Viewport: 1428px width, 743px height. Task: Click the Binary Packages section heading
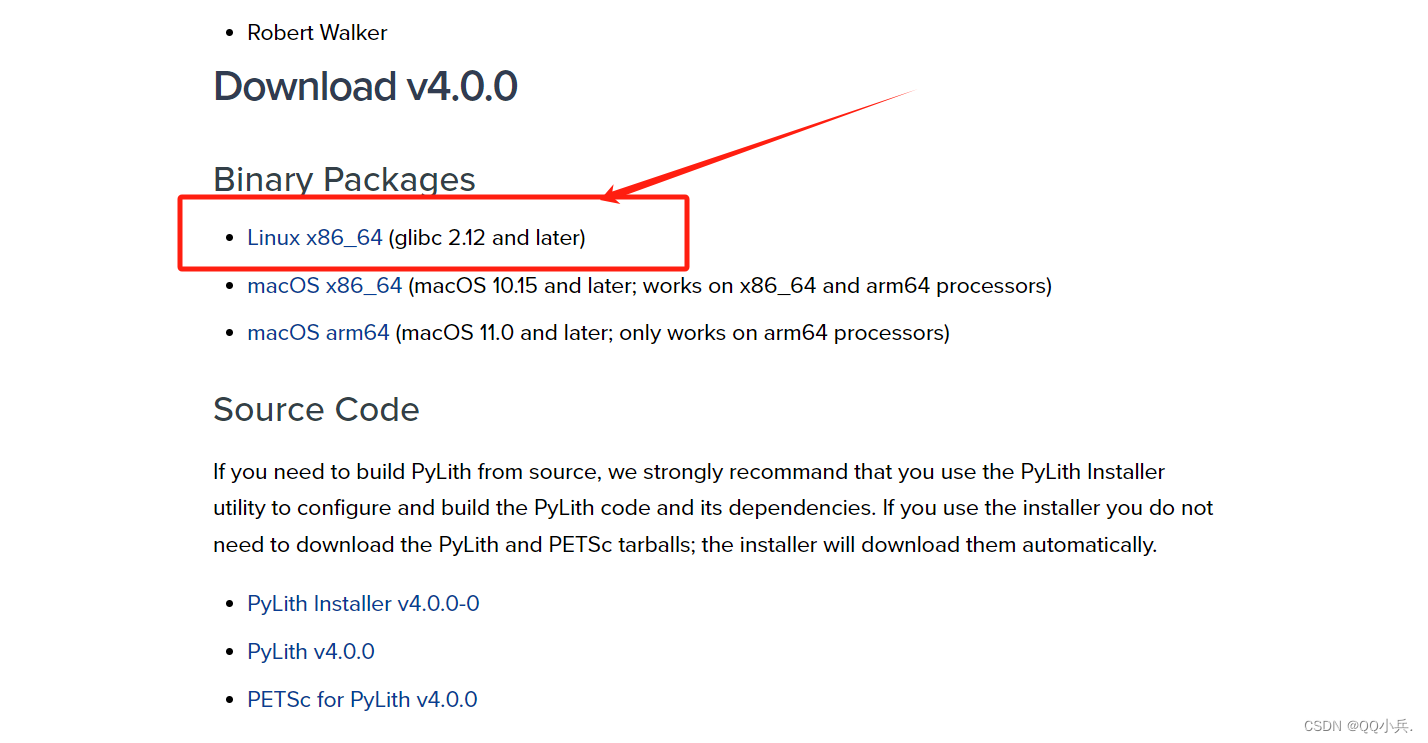point(344,179)
